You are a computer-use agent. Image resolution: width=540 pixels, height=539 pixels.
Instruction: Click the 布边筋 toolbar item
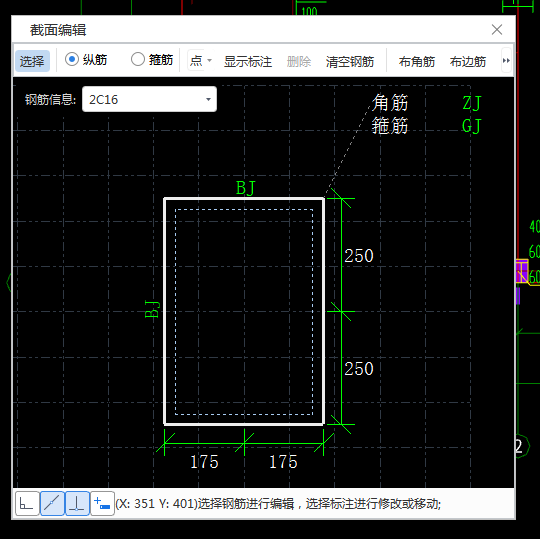tap(468, 62)
